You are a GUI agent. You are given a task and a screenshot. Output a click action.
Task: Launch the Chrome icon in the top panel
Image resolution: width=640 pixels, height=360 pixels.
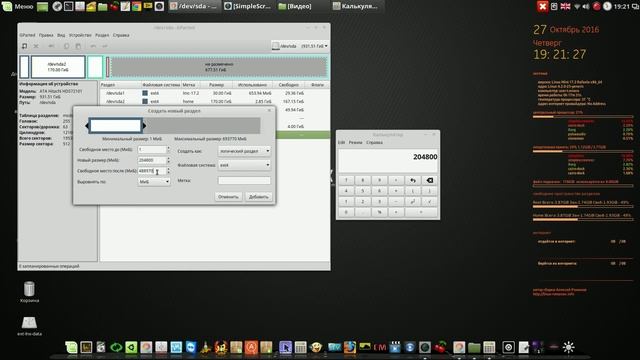point(136,6)
